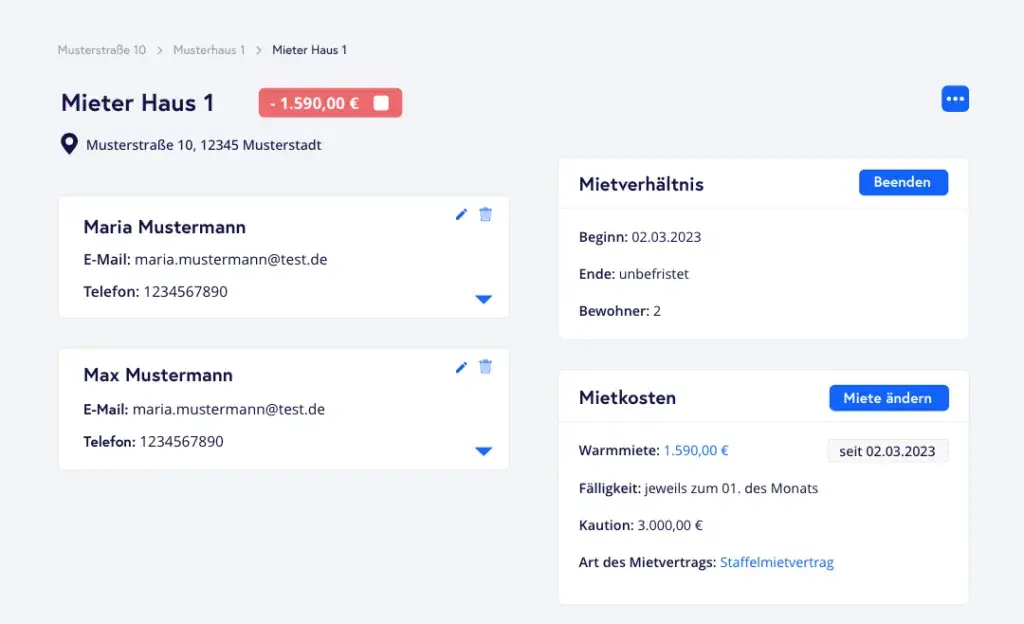Click pencil icon on Max Mustermann card

(x=461, y=367)
